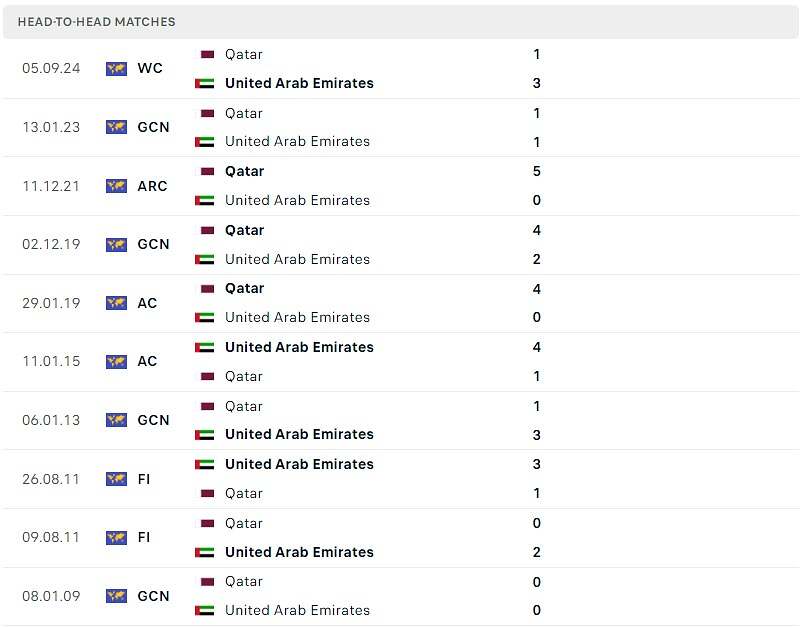Click the UAE flag in 11.12.21 match
The width and height of the screenshot is (804, 628).
205,200
